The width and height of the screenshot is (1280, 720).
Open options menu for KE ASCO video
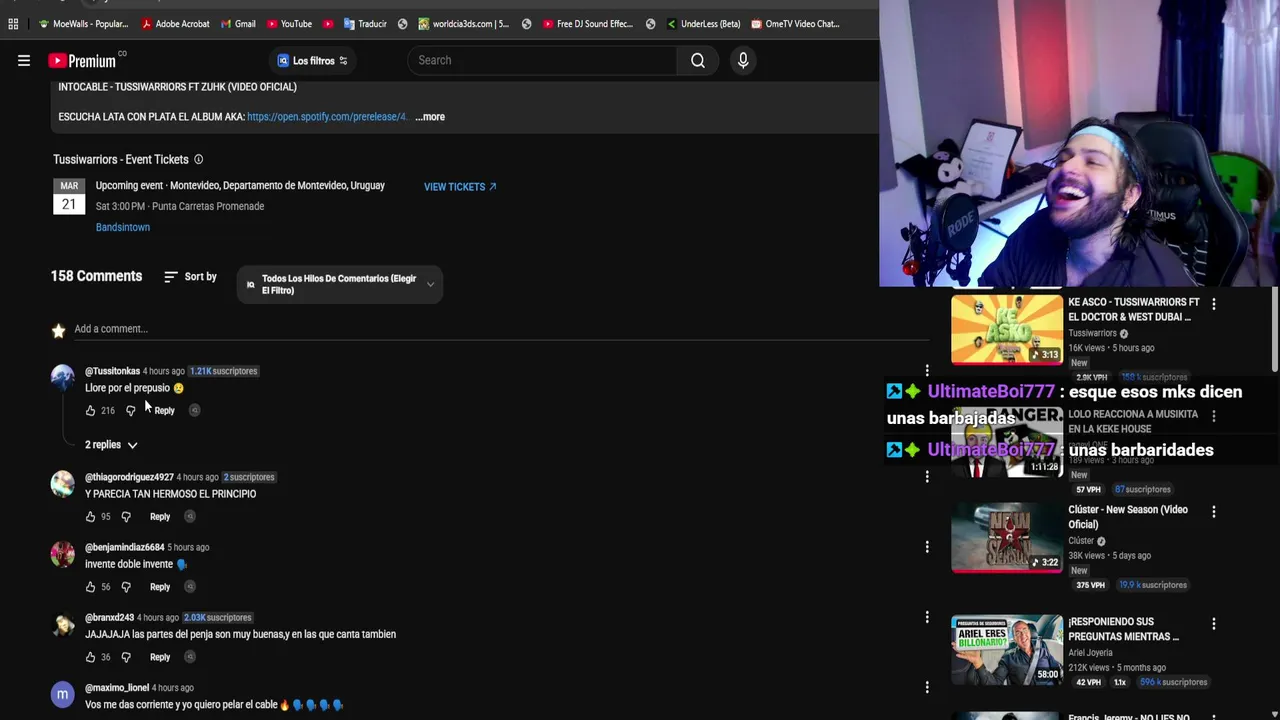coord(1214,304)
